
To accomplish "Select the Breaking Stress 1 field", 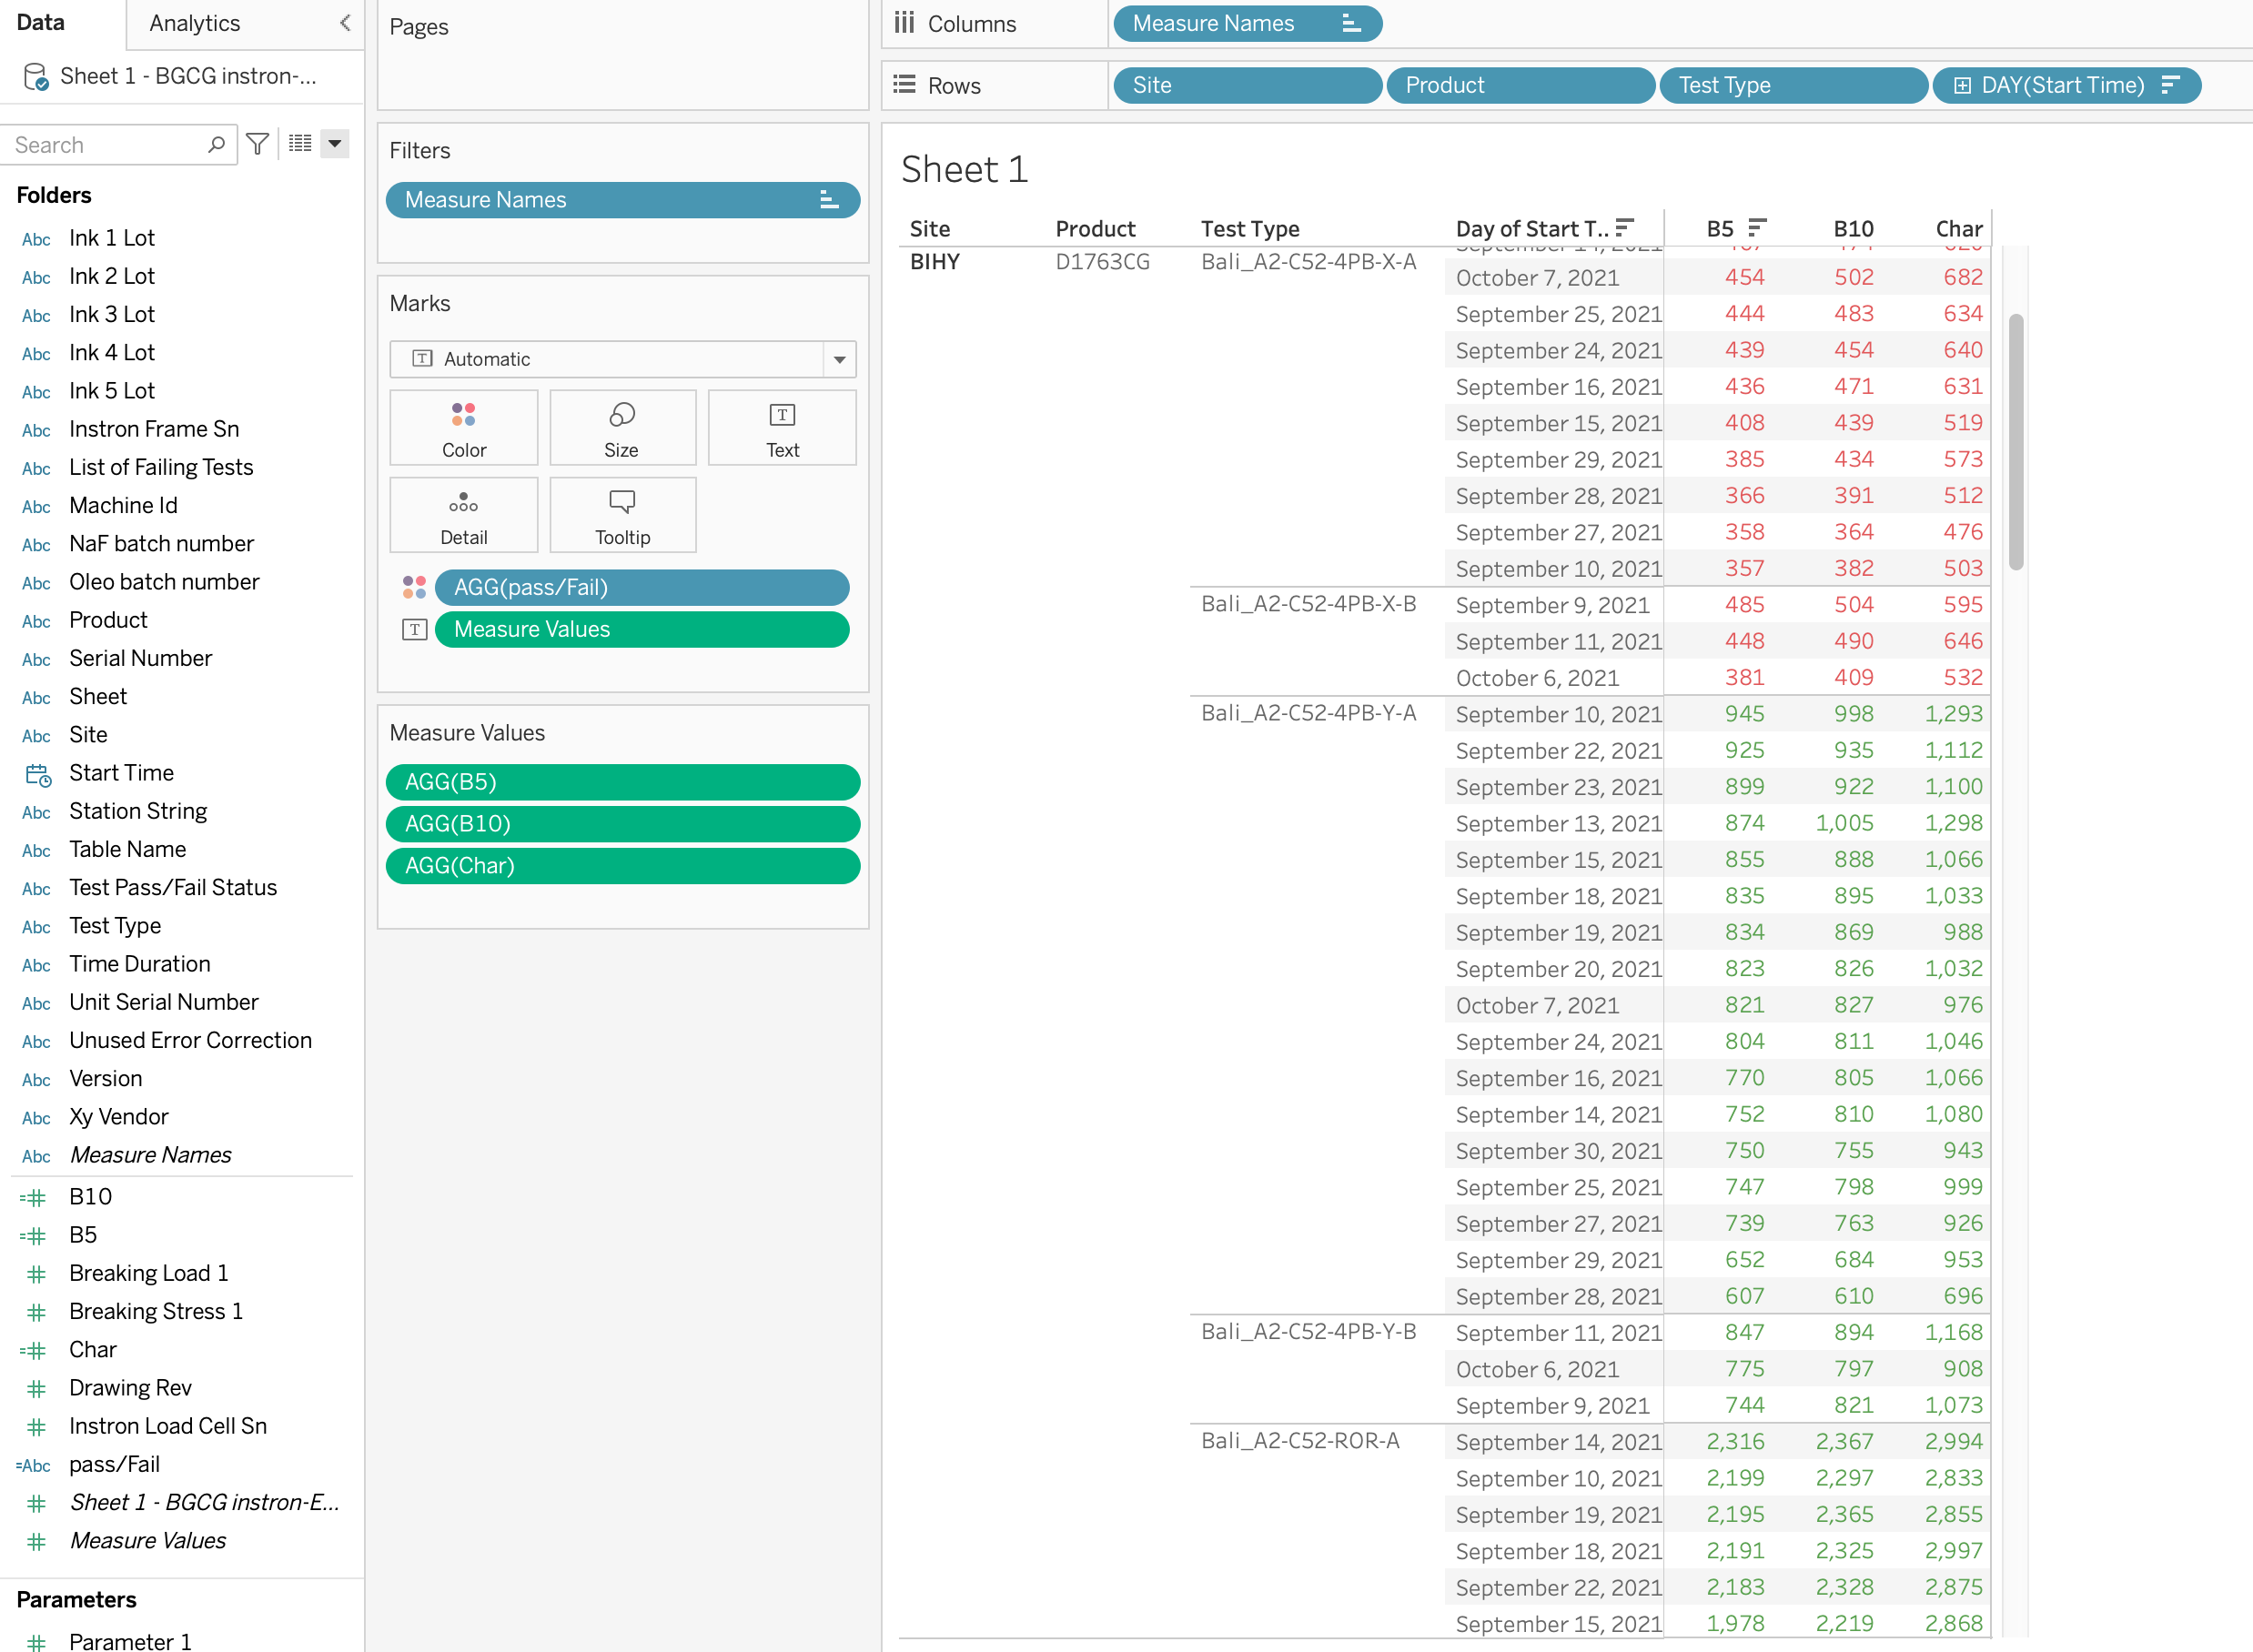I will 155,1312.
